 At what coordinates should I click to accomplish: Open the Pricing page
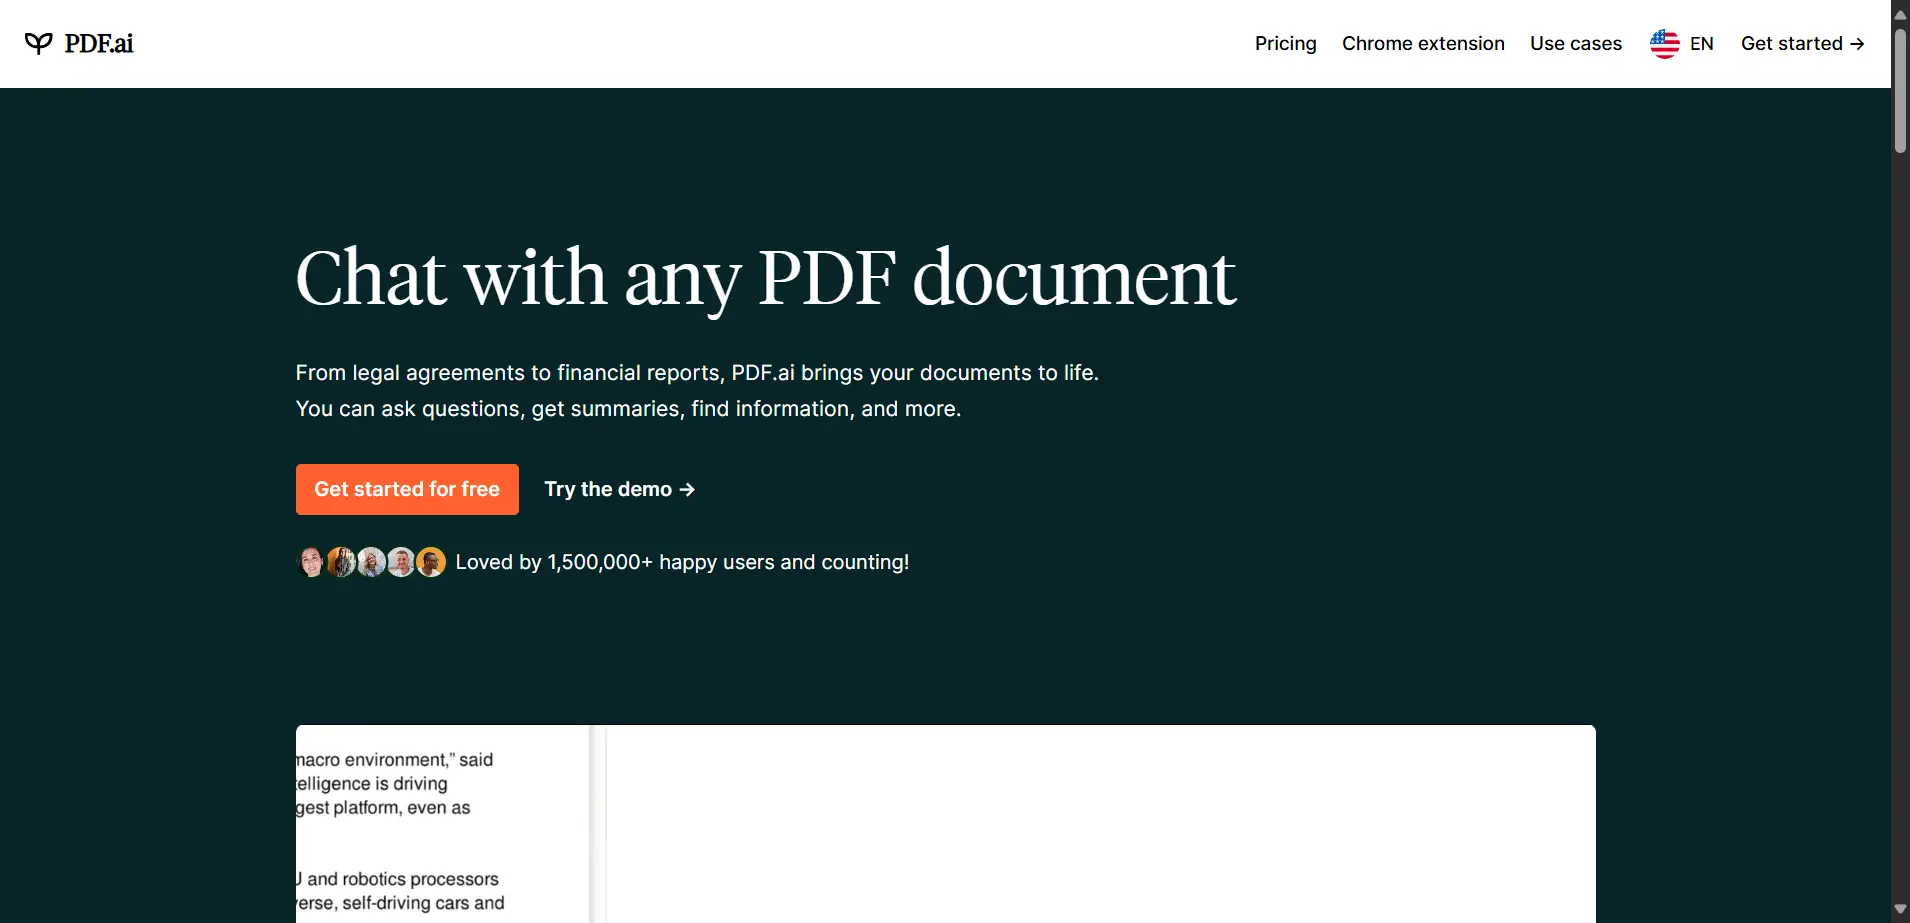pyautogui.click(x=1286, y=43)
